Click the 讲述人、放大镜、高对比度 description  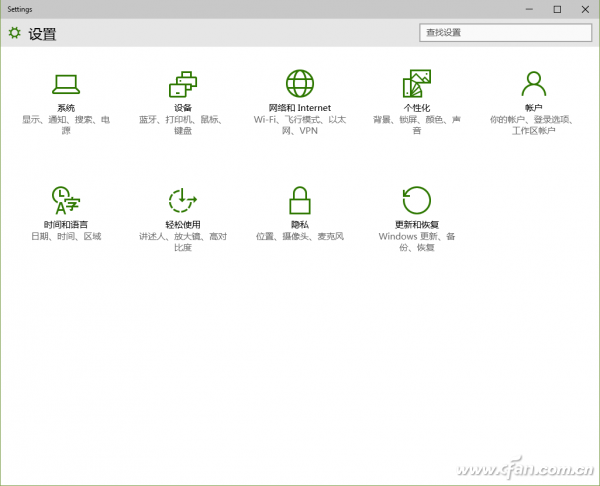coord(183,242)
